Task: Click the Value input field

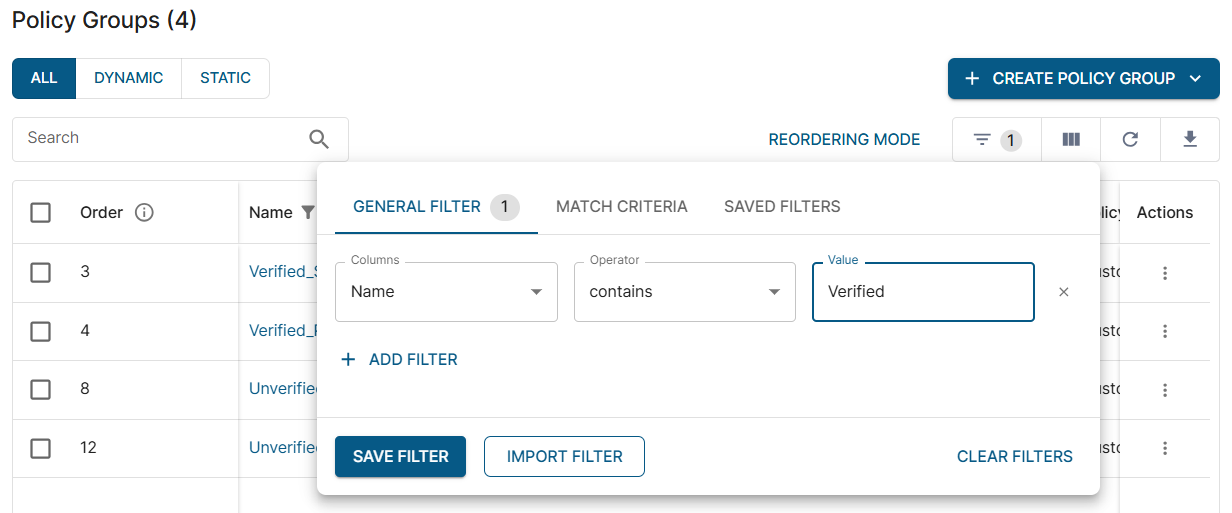Action: [x=922, y=292]
